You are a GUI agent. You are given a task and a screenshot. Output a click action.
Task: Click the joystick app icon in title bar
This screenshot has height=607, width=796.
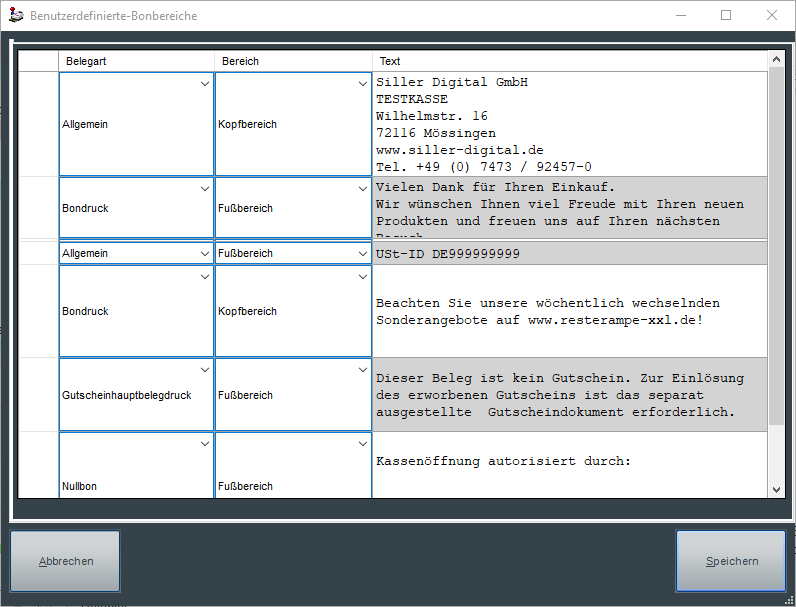click(15, 16)
